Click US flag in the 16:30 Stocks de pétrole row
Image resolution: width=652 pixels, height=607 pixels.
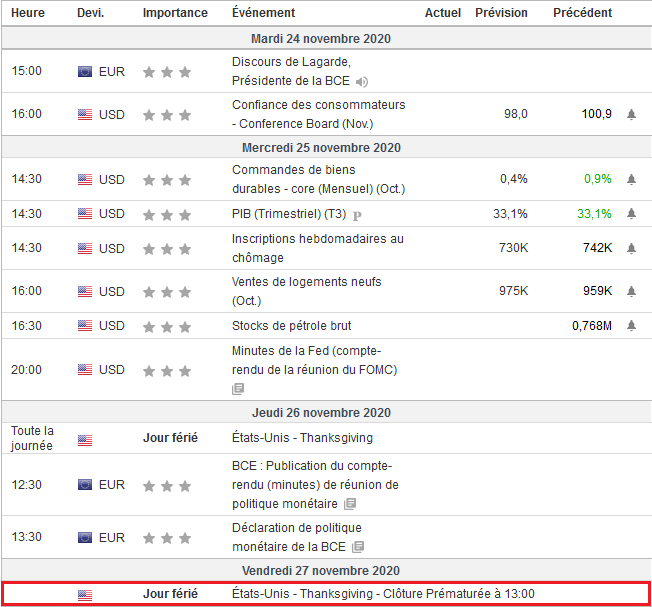pyautogui.click(x=85, y=326)
